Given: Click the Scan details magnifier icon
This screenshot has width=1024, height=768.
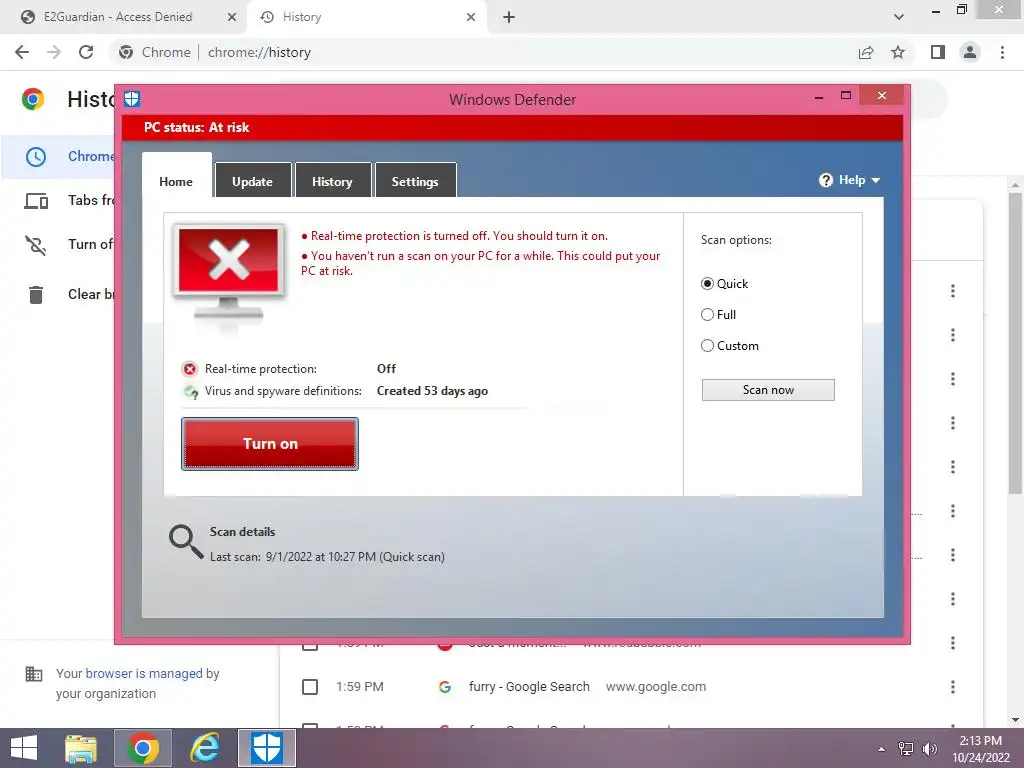Looking at the screenshot, I should point(186,542).
